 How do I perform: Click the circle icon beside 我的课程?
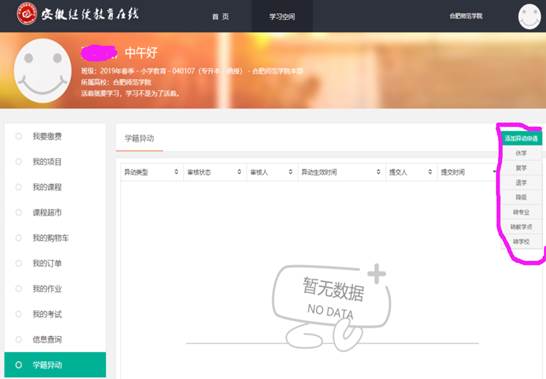click(x=19, y=187)
